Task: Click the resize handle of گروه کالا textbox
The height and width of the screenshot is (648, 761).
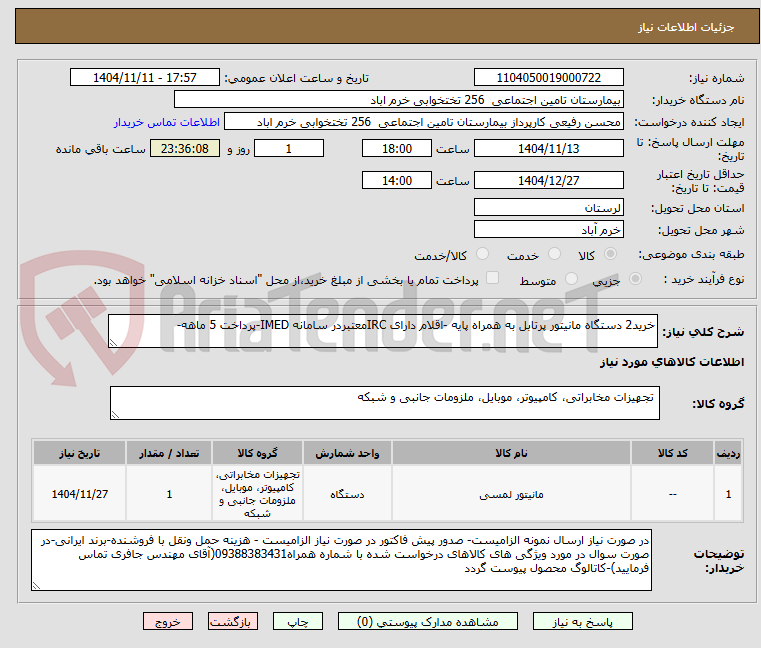Action: [115, 415]
